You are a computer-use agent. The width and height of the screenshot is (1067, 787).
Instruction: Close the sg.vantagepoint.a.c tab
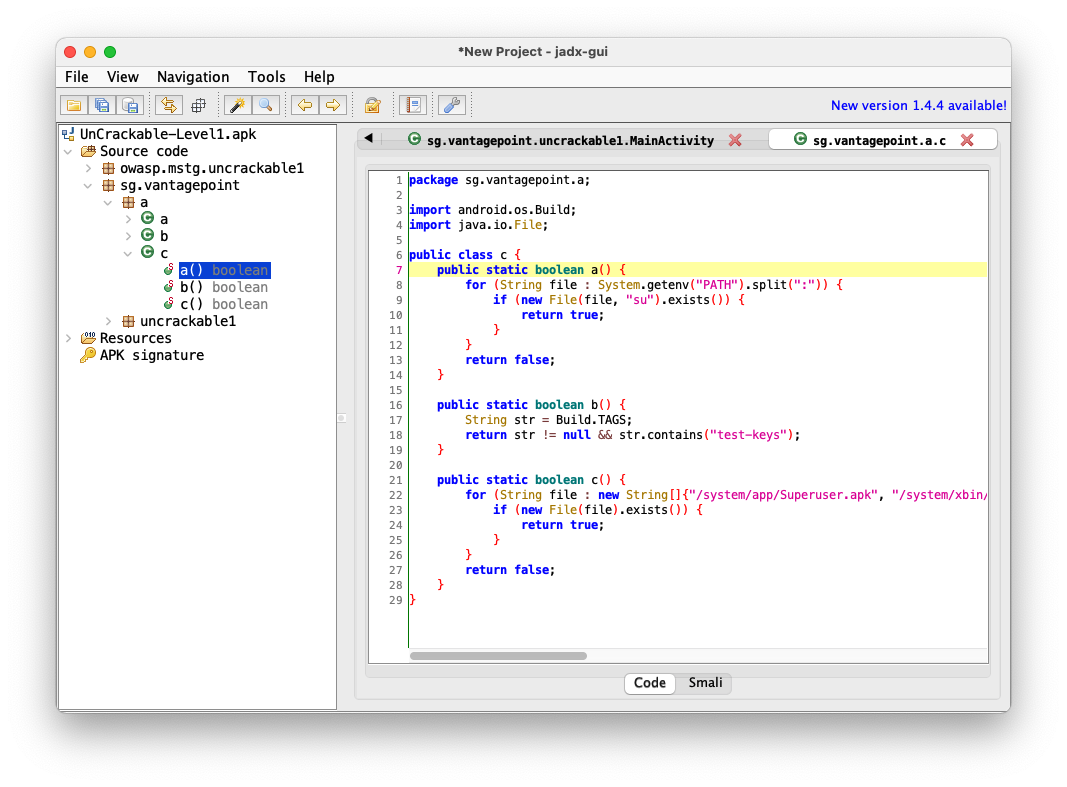967,140
